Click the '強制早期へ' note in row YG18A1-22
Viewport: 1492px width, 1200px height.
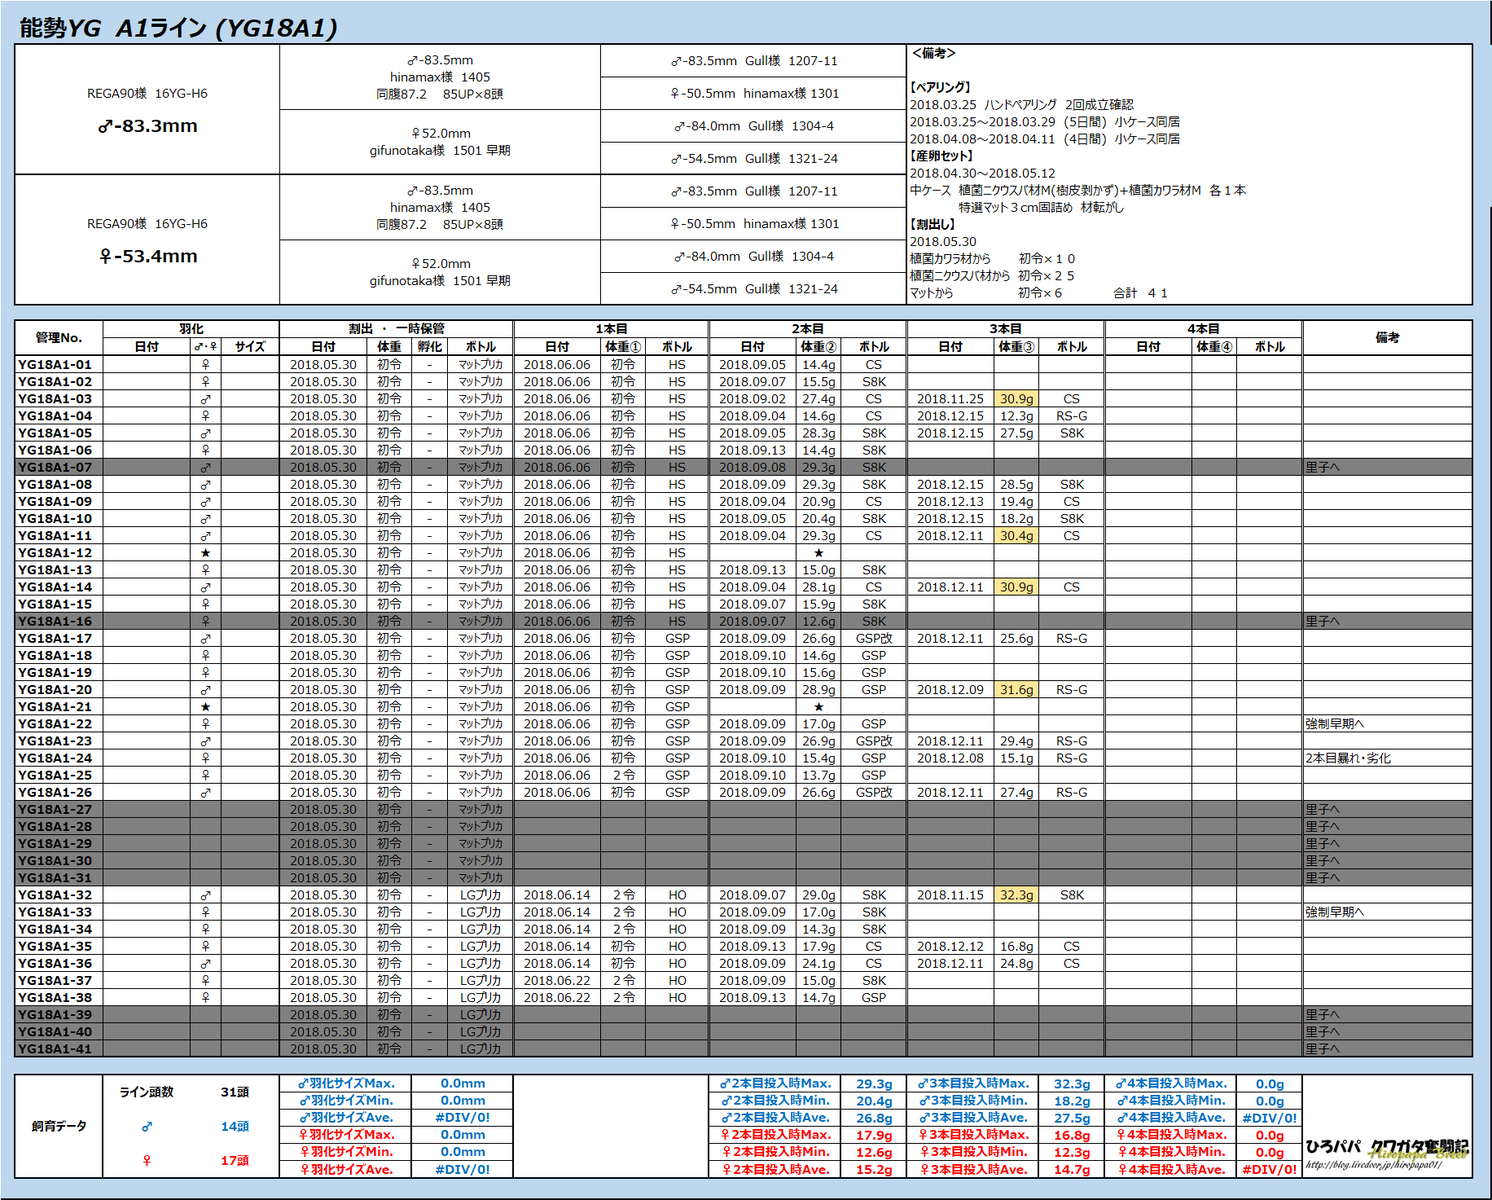point(1334,724)
